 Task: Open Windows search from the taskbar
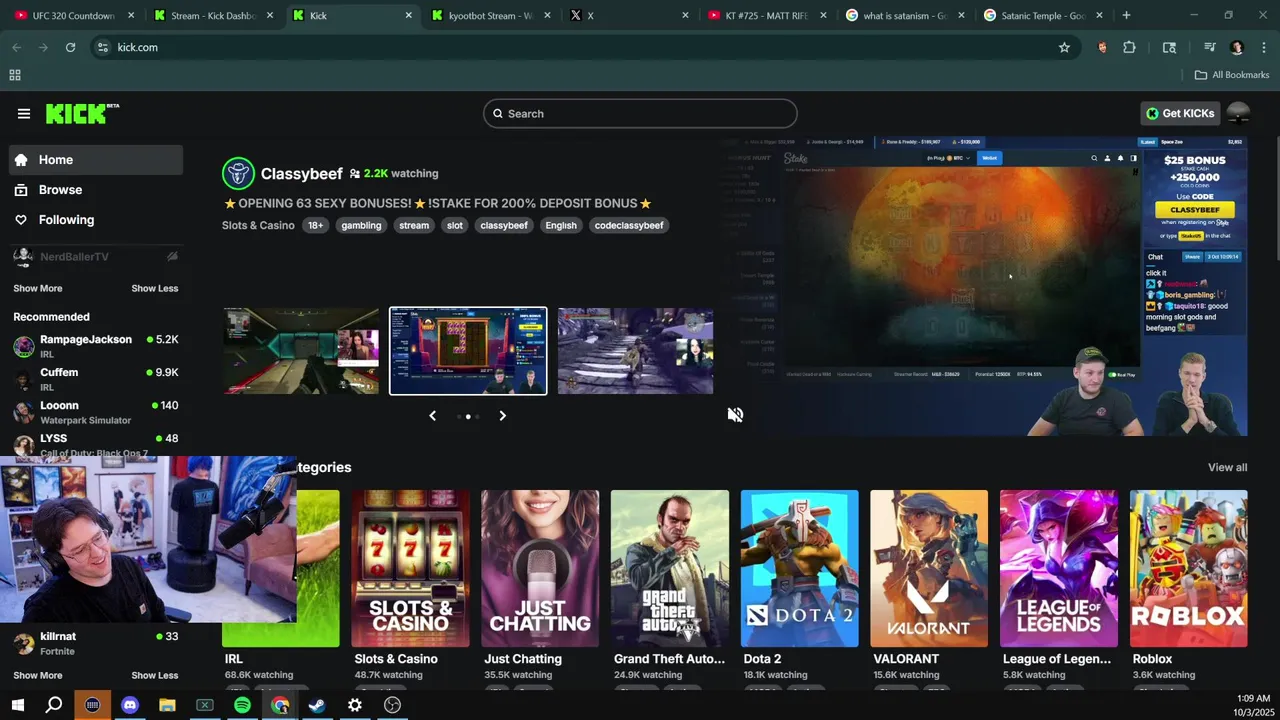tap(54, 705)
